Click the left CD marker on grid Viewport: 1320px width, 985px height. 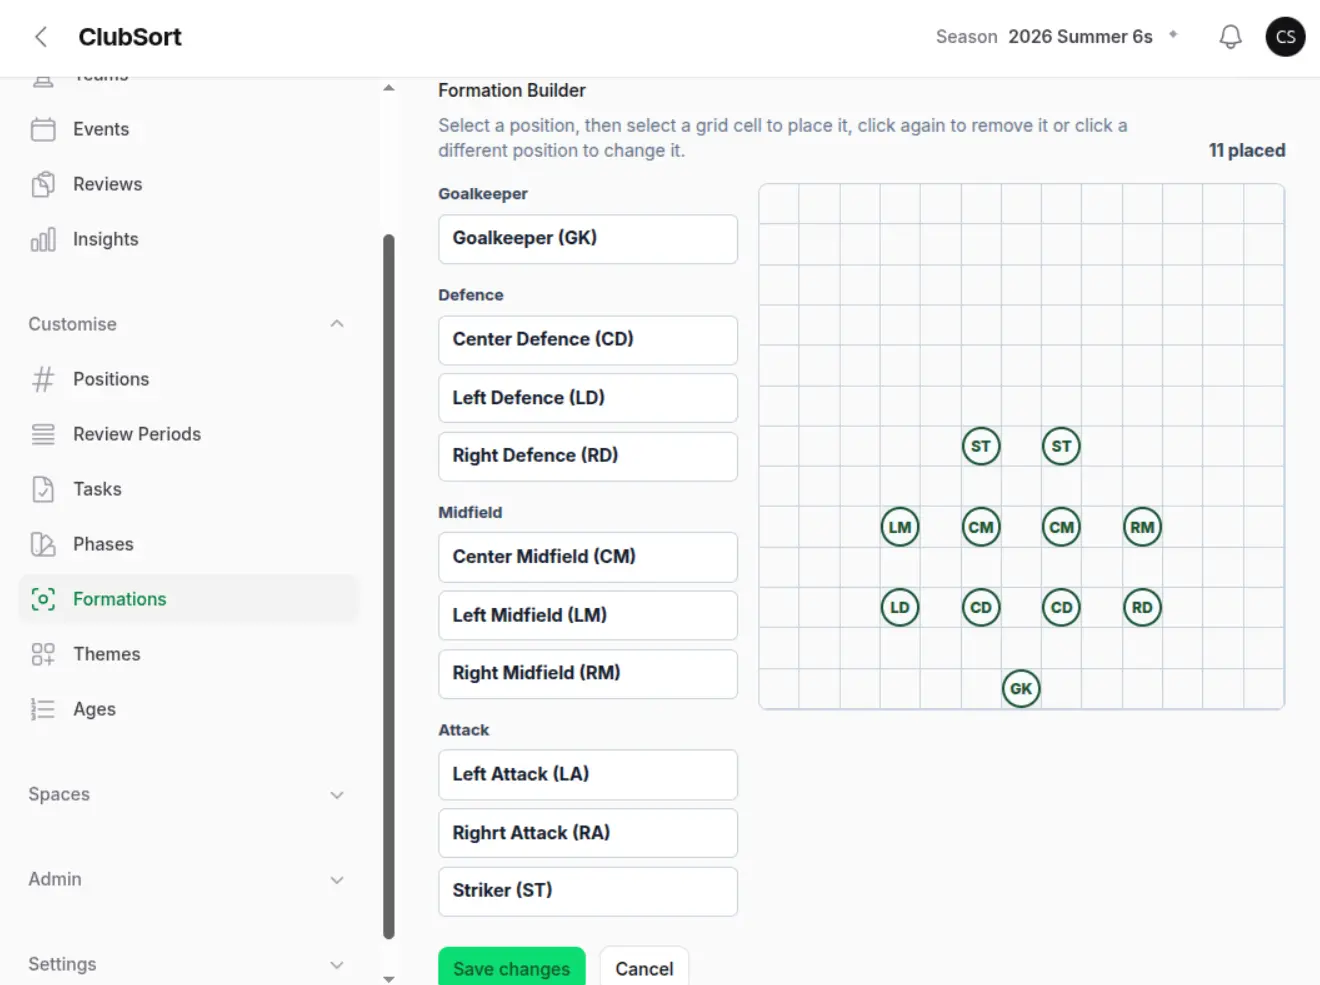pyautogui.click(x=981, y=607)
